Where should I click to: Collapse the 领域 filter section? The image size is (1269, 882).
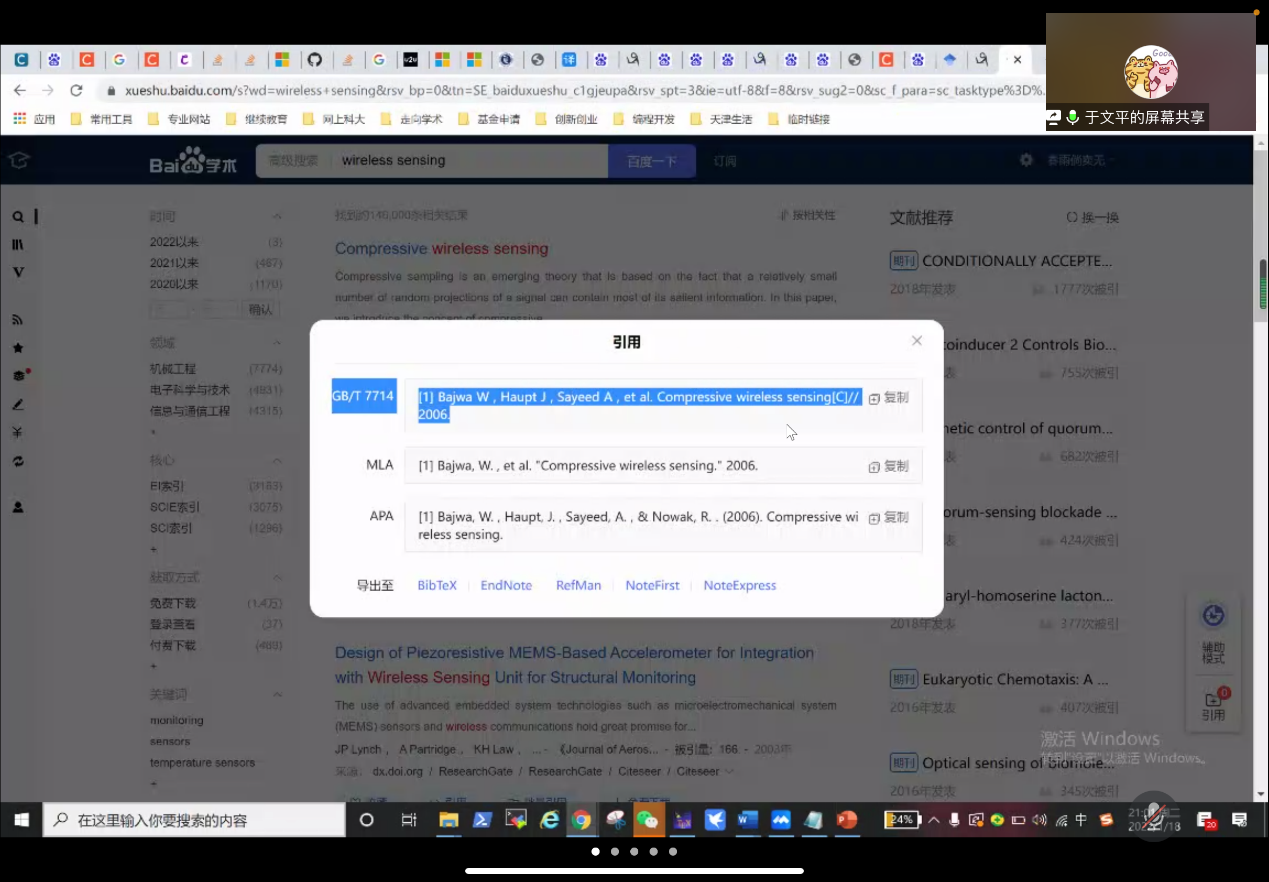coord(277,343)
